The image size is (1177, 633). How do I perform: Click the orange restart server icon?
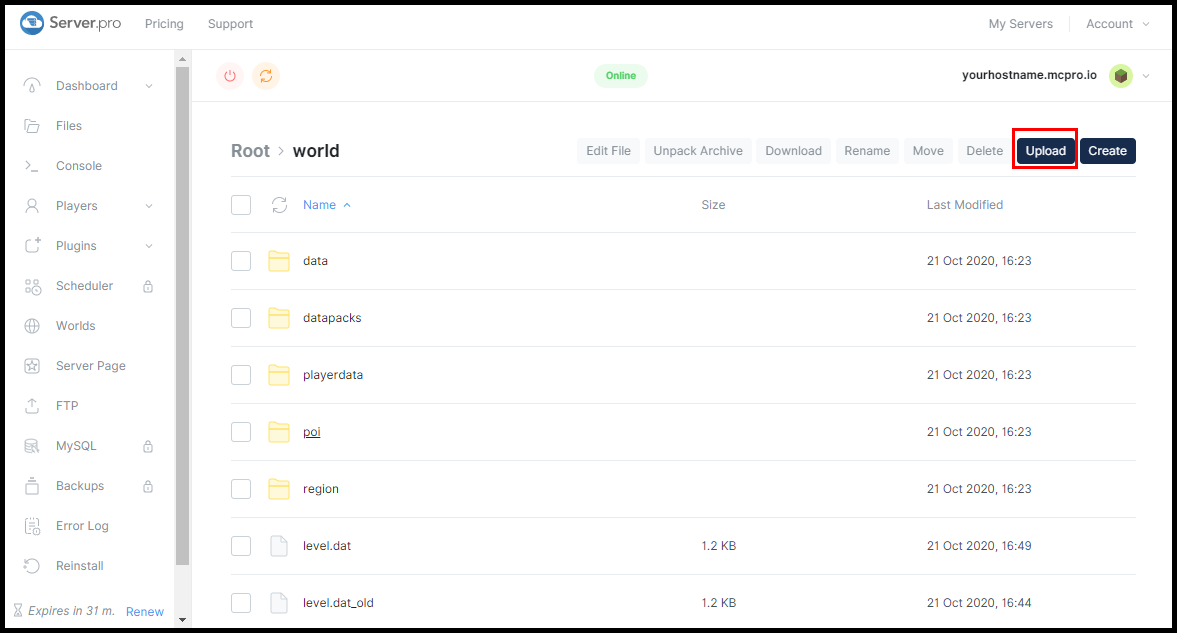[x=266, y=76]
